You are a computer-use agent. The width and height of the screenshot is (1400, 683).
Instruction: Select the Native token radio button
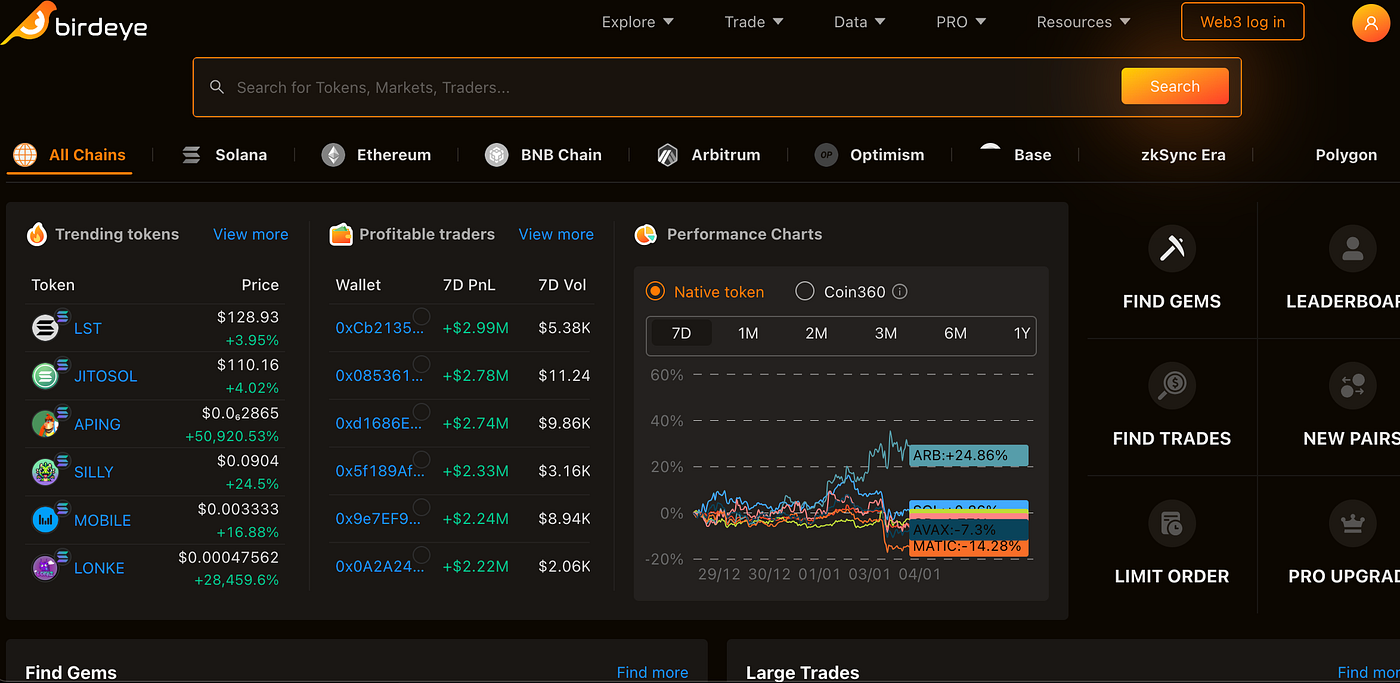point(655,291)
